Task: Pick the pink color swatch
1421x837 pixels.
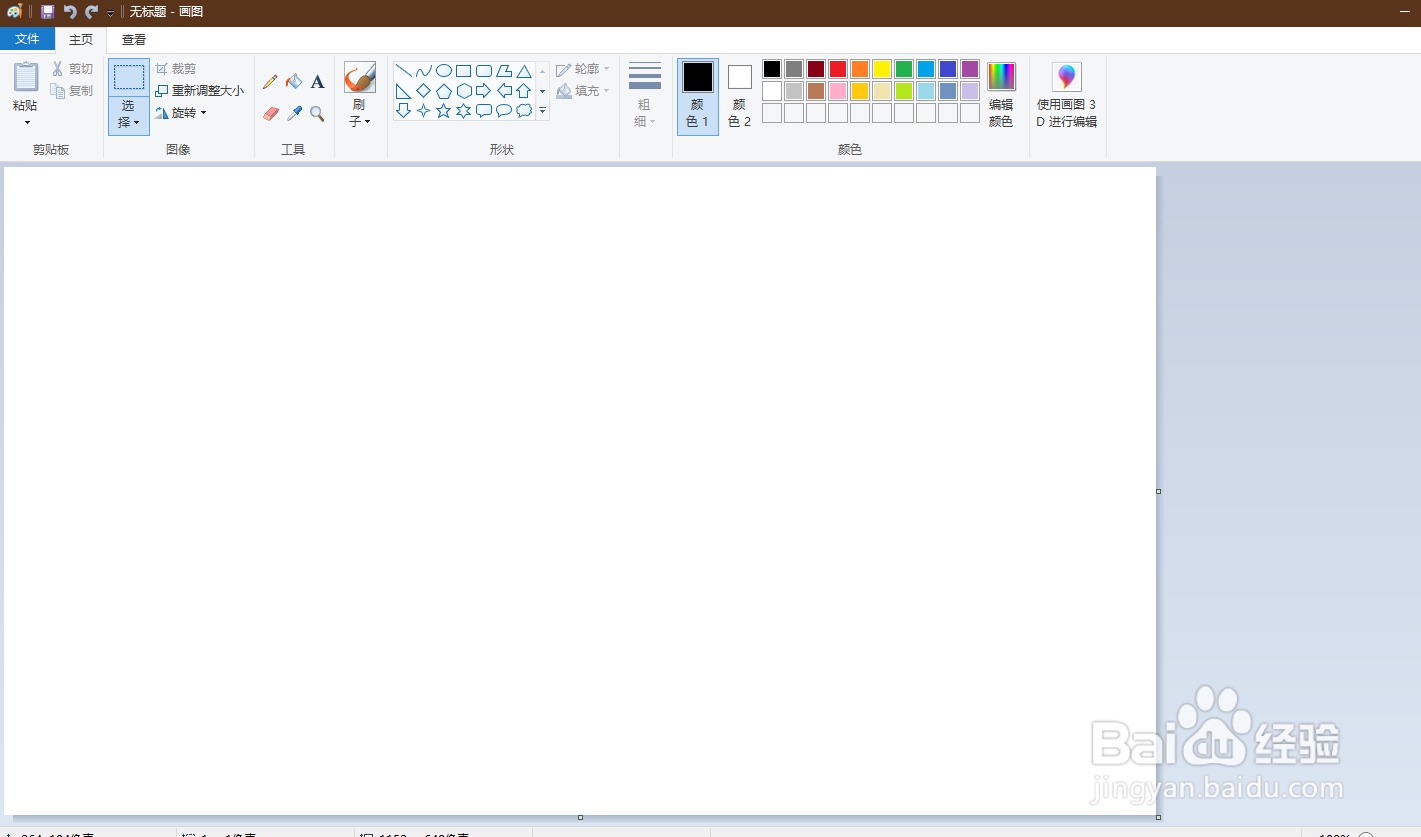Action: (838, 91)
